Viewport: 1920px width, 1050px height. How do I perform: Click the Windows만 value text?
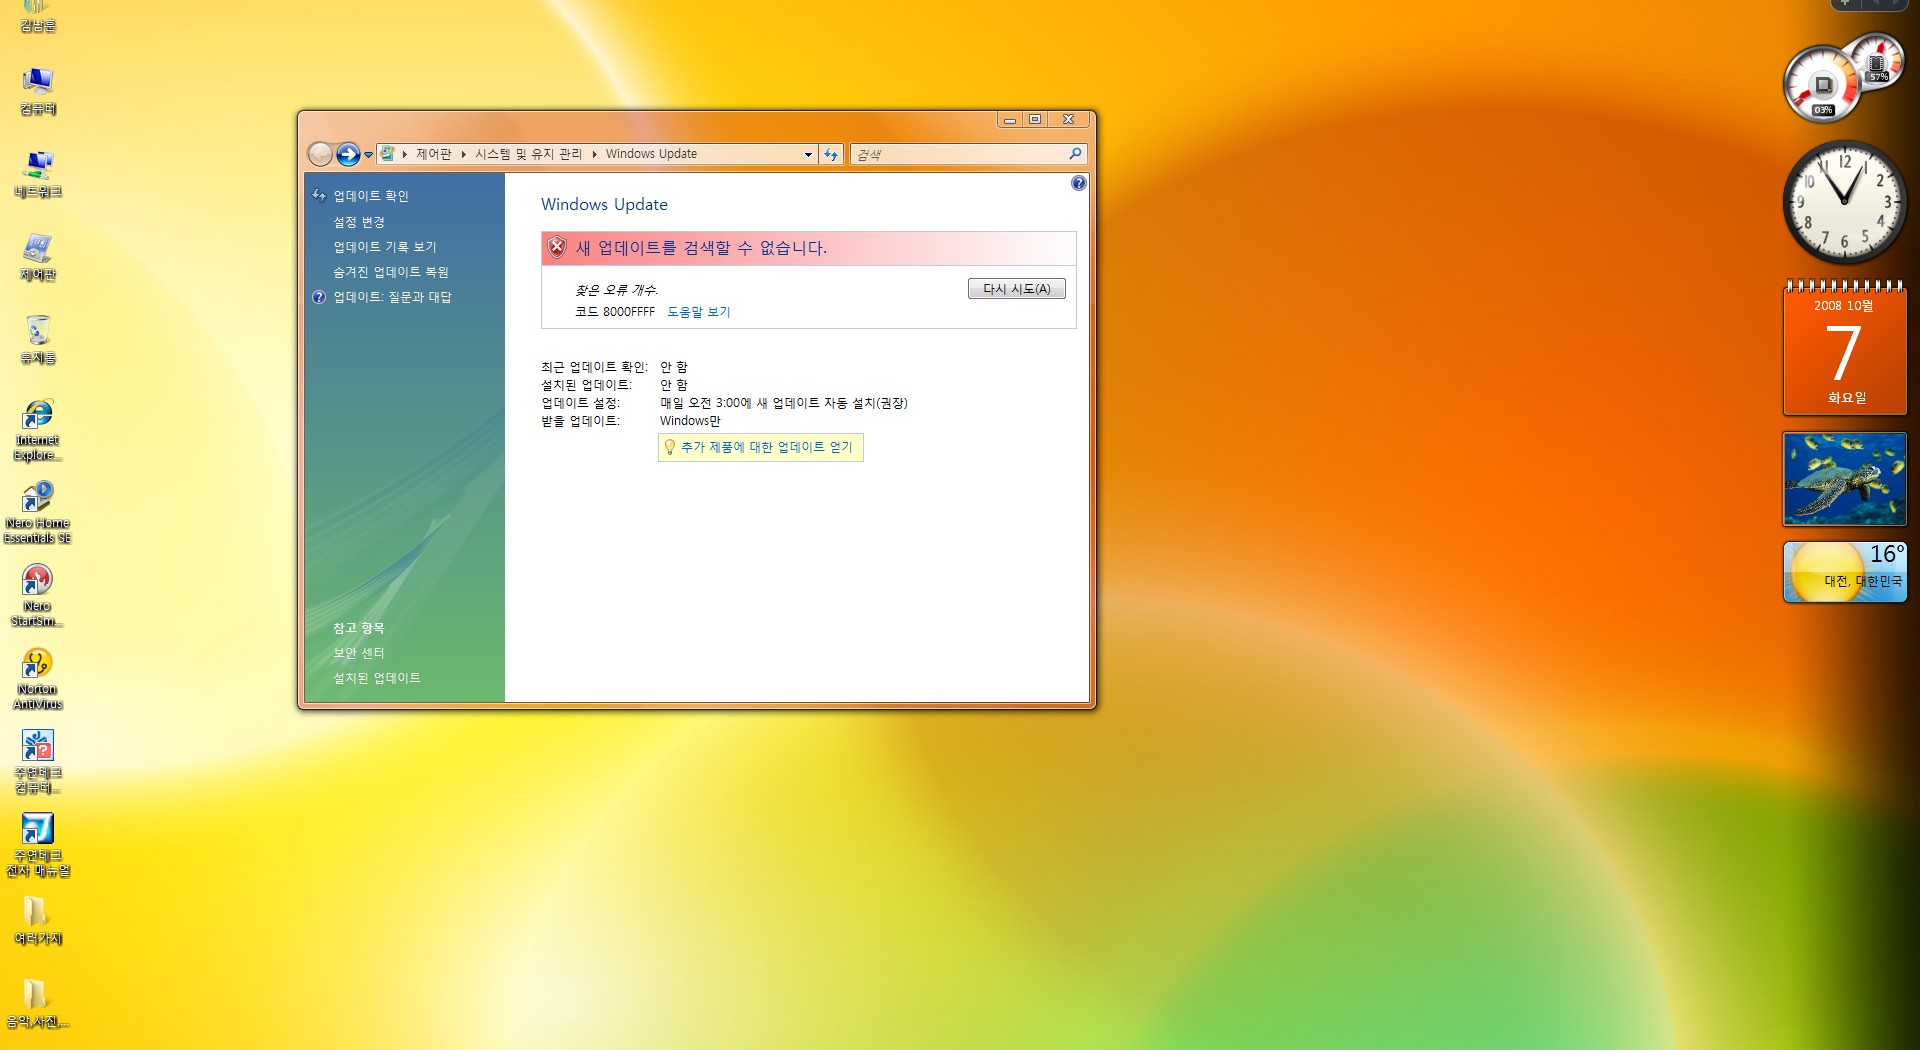coord(690,421)
